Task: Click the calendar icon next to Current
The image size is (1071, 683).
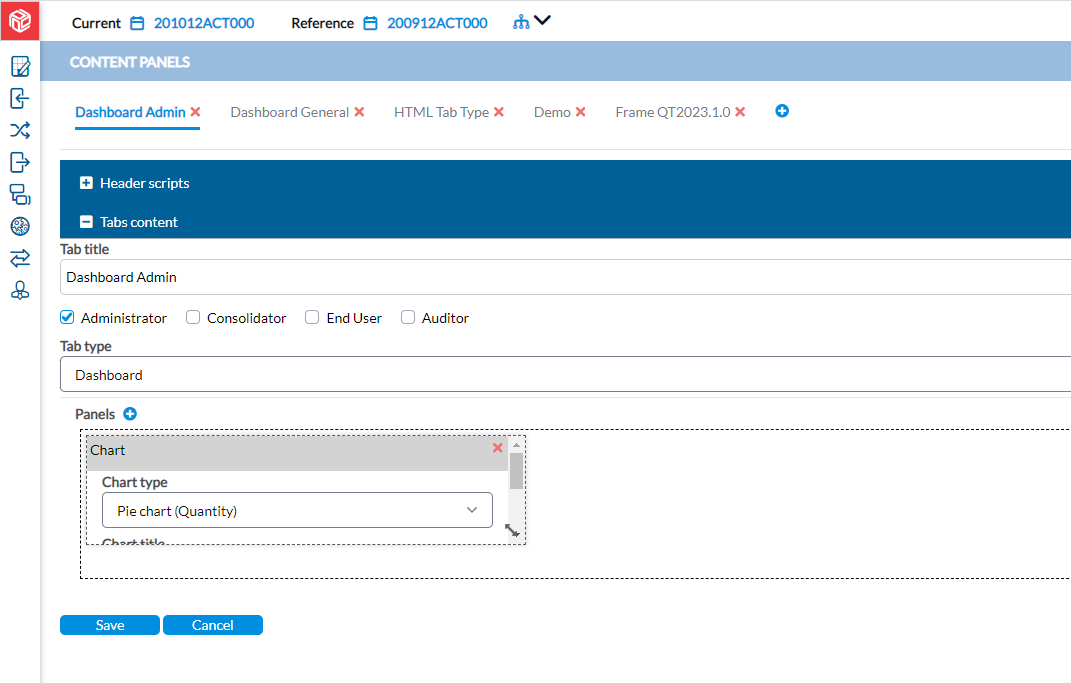Action: coord(137,23)
